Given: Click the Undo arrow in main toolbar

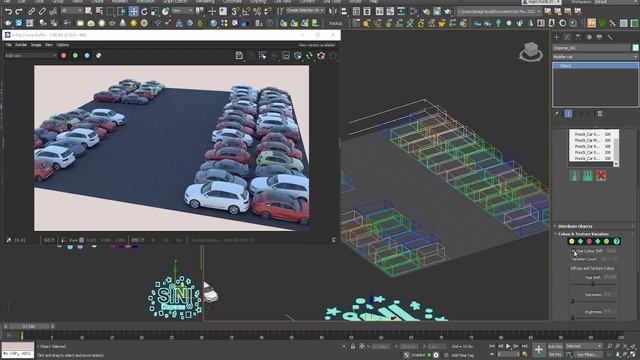Looking at the screenshot, I should (9, 11).
